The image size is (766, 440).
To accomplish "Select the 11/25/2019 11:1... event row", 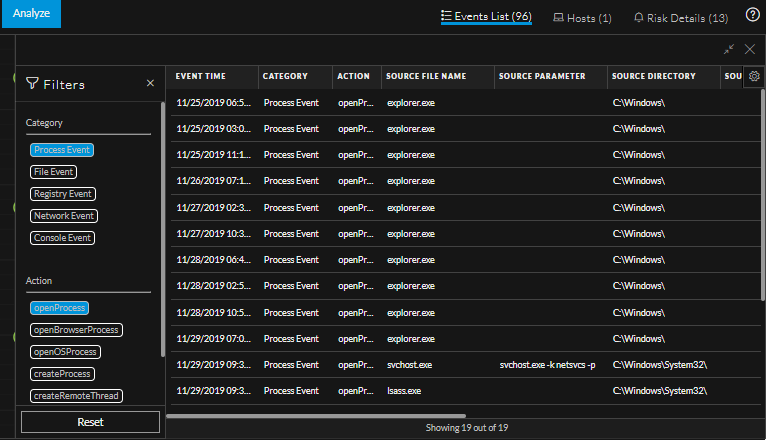I will point(466,155).
